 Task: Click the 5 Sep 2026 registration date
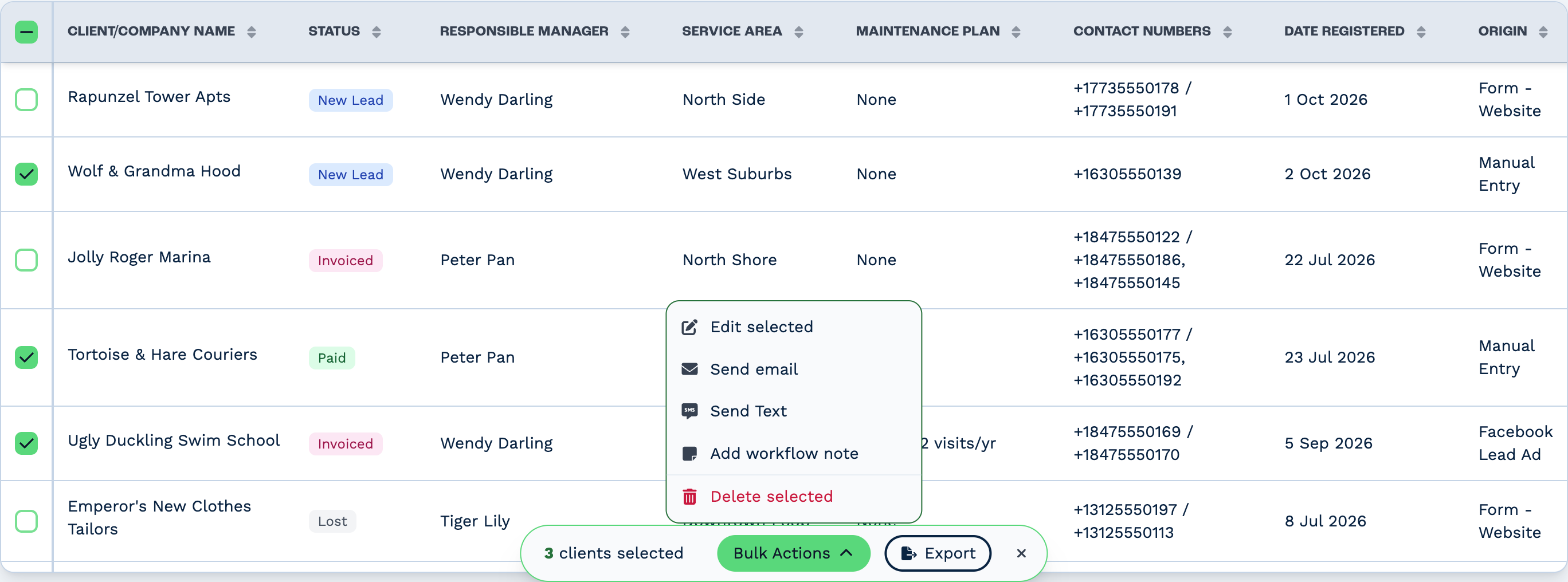point(1328,444)
